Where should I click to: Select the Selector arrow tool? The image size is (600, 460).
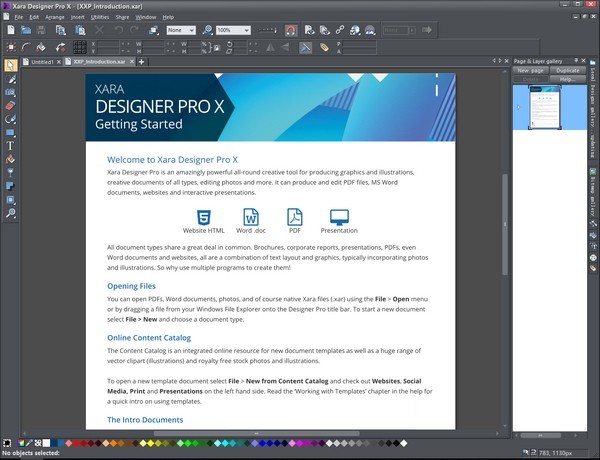click(11, 65)
